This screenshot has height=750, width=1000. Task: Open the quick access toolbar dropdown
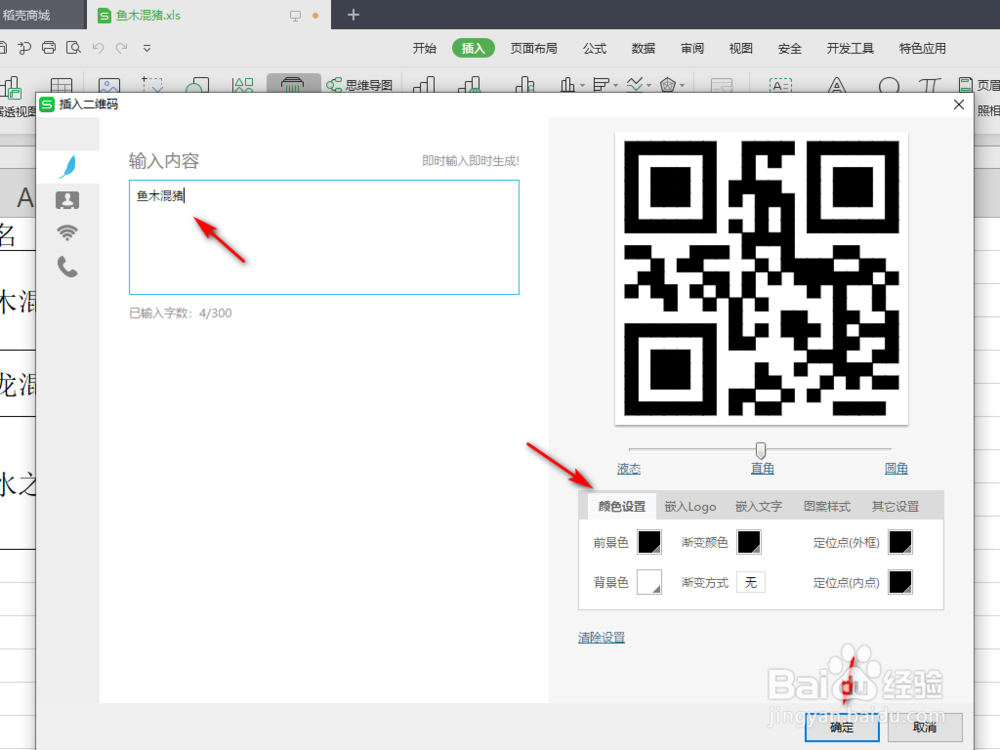(x=147, y=48)
